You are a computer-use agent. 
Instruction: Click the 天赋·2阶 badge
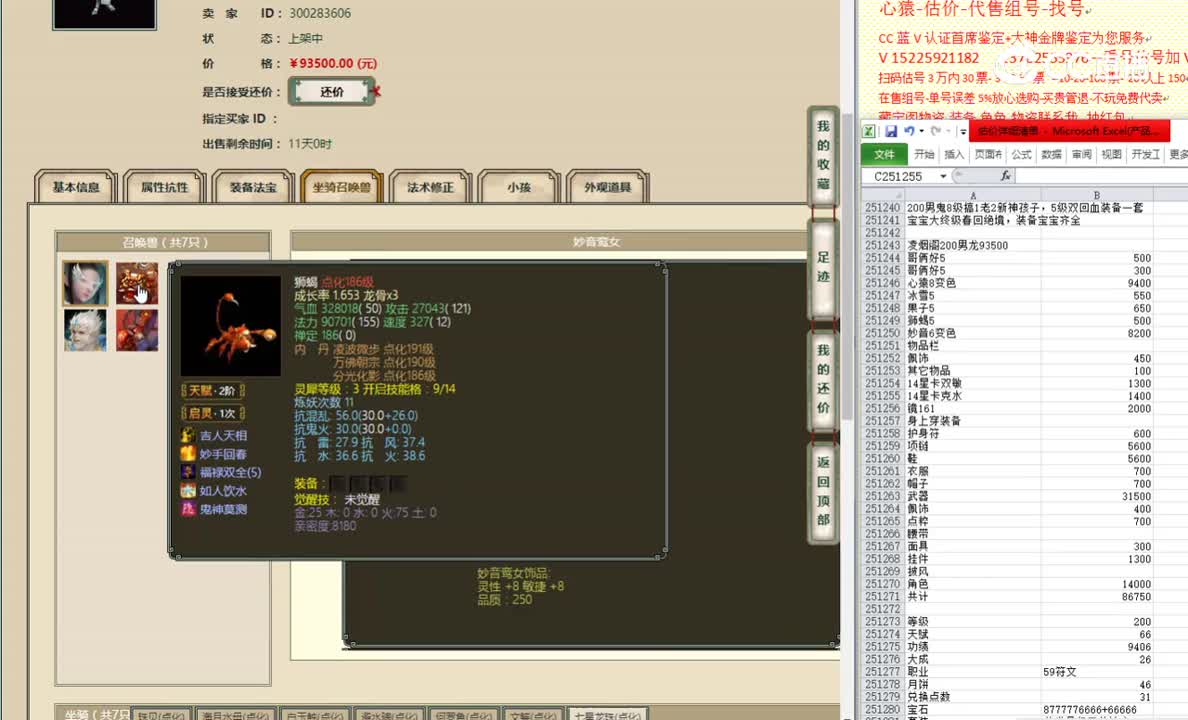(213, 390)
